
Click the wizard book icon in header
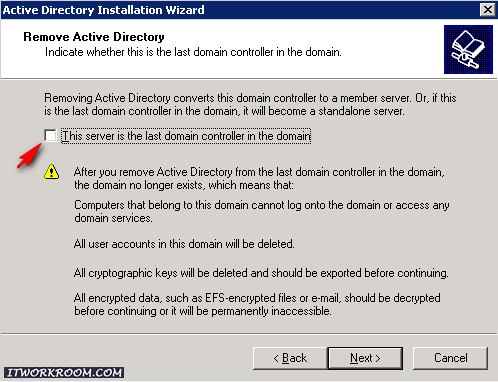(468, 49)
